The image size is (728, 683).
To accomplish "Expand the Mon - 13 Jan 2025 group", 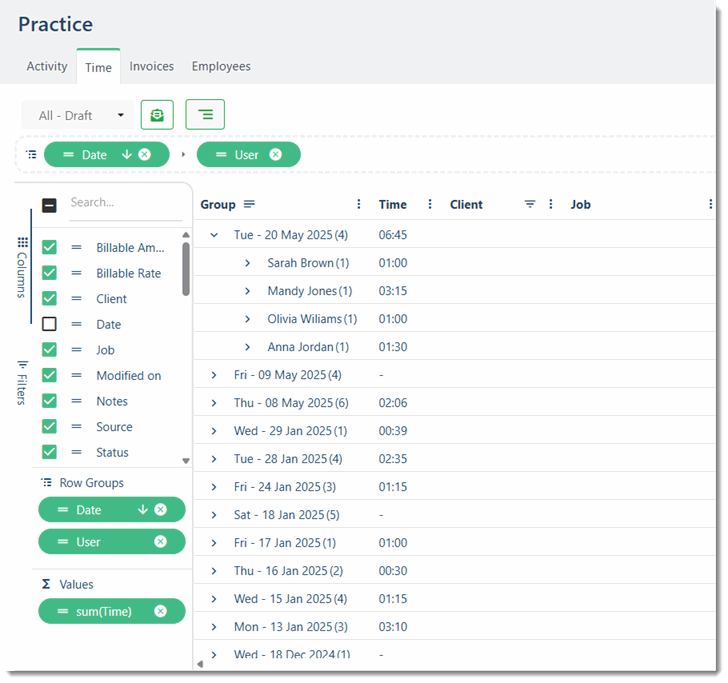I will pyautogui.click(x=214, y=627).
